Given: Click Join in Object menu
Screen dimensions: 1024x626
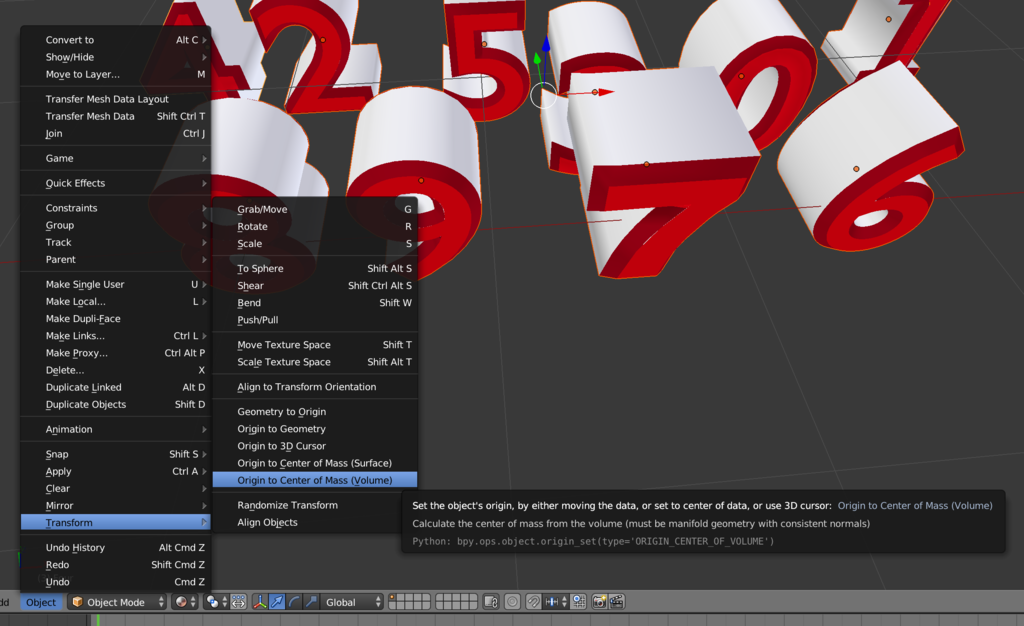Looking at the screenshot, I should pos(116,133).
